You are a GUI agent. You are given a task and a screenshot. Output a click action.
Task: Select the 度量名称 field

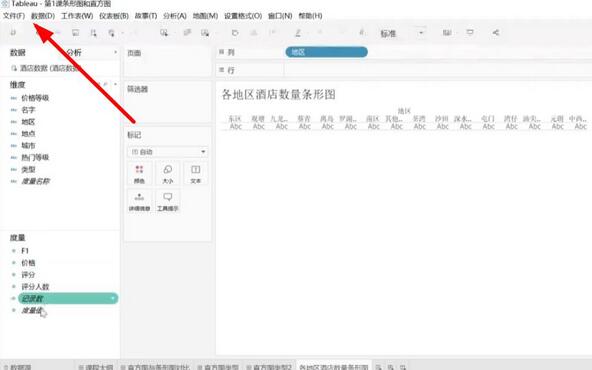pyautogui.click(x=35, y=181)
